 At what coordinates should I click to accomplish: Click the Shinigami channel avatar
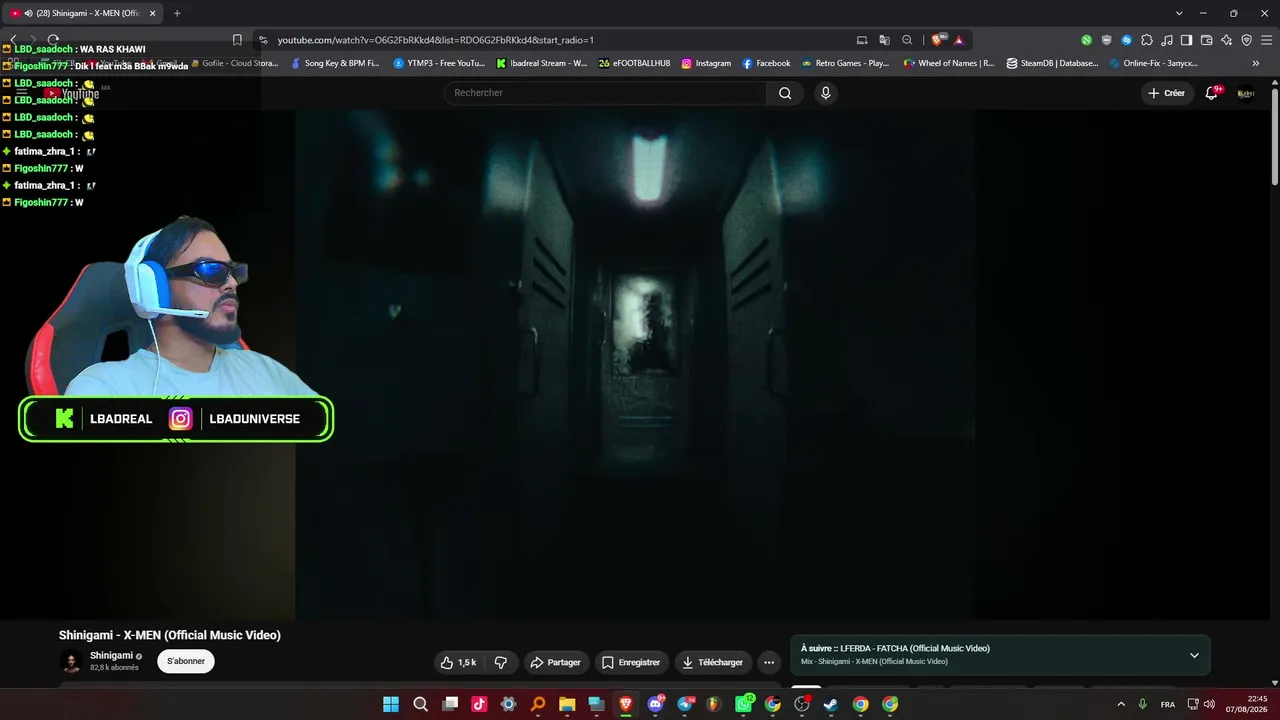71,661
